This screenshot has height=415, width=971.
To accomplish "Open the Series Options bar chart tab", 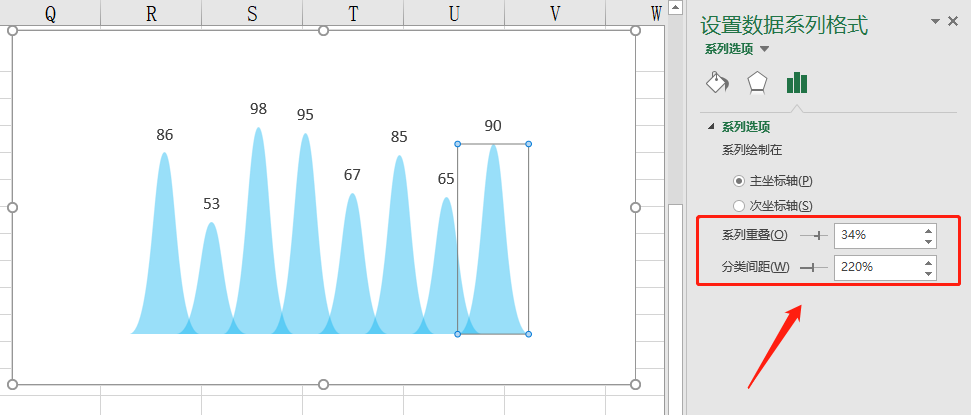I will pos(797,82).
